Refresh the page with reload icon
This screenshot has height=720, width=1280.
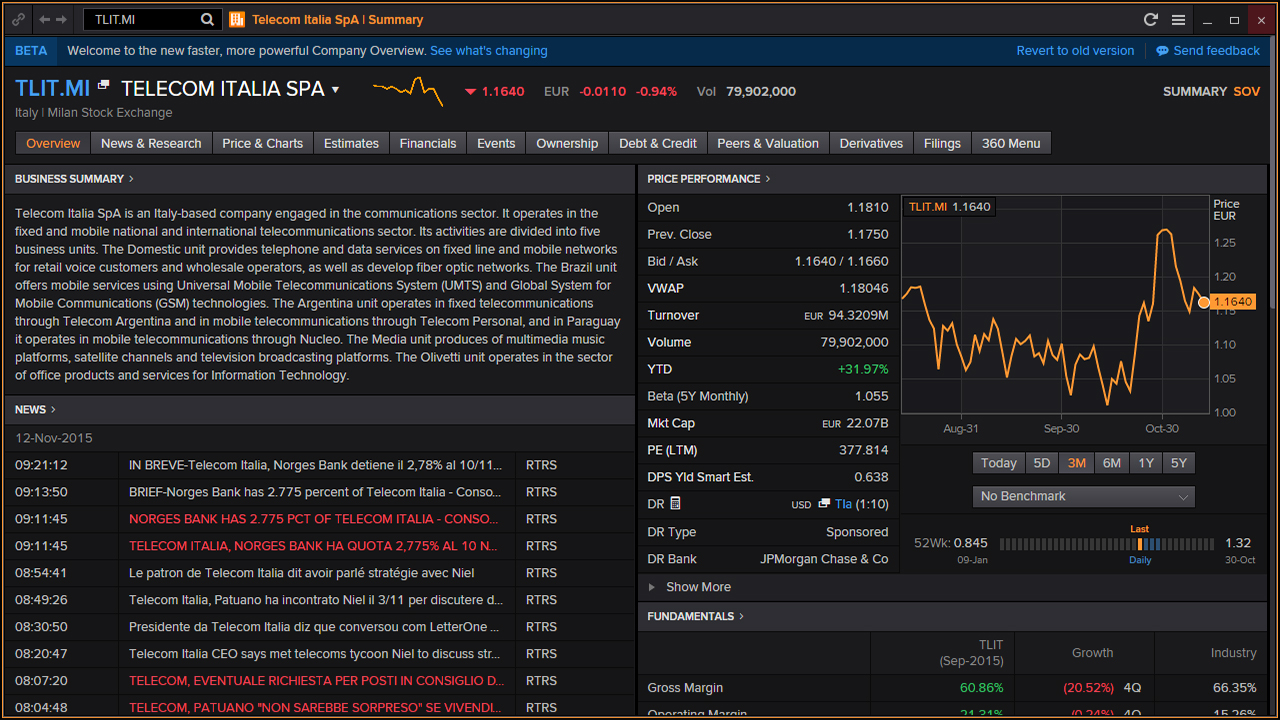tap(1151, 19)
